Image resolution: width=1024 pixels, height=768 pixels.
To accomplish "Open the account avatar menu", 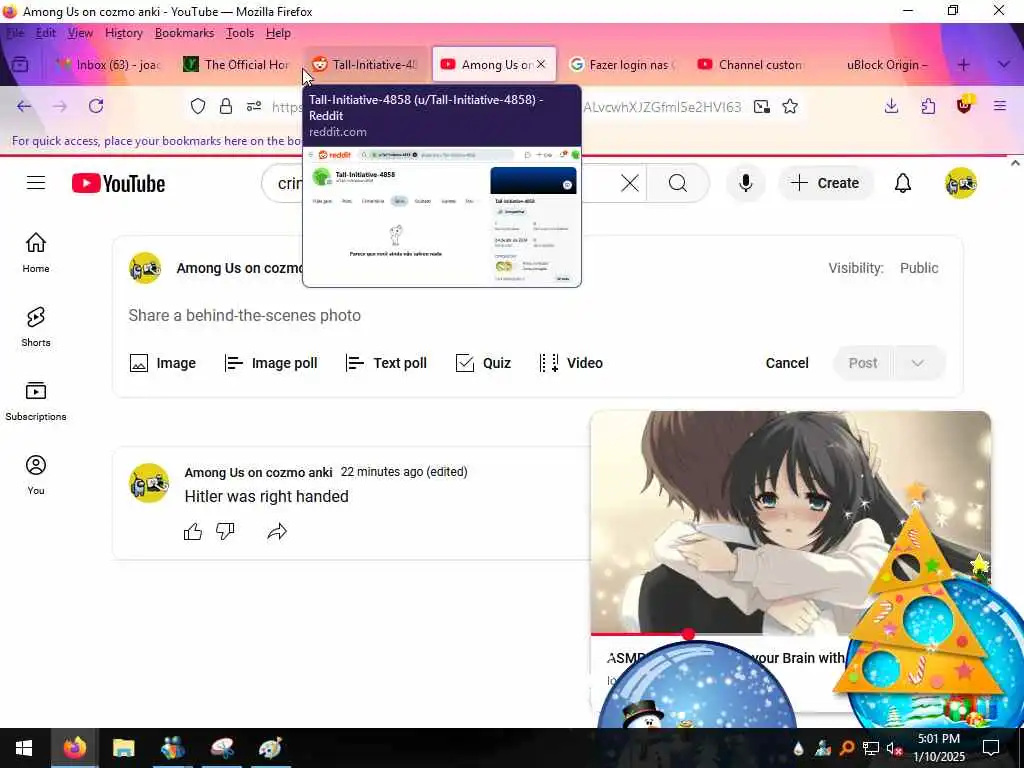I will coord(961,183).
